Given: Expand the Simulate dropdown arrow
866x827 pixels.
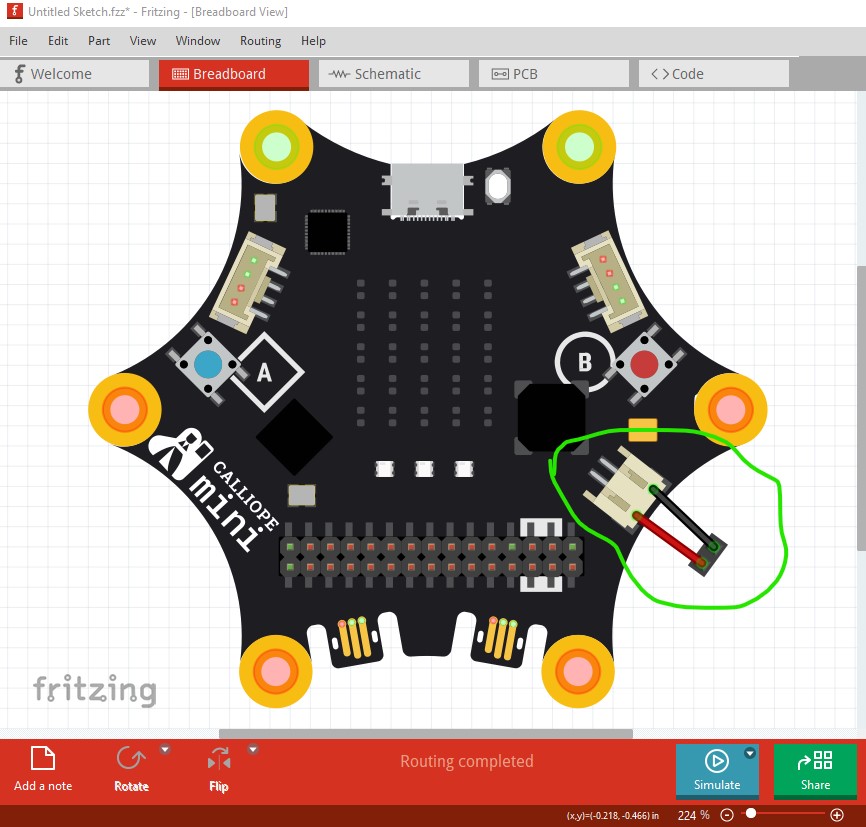Looking at the screenshot, I should click(749, 753).
